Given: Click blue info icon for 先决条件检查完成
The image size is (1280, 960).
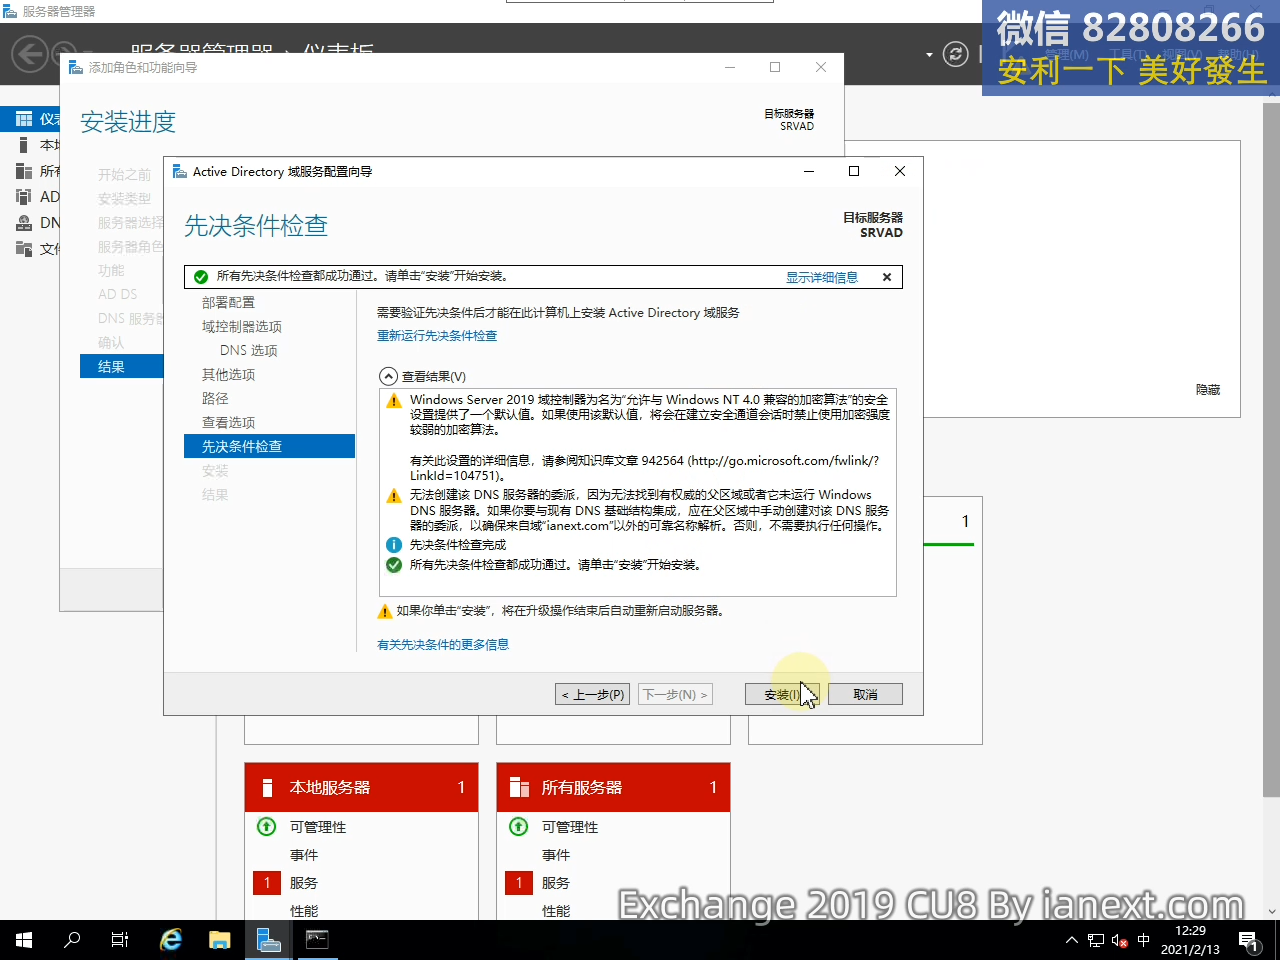Looking at the screenshot, I should click(394, 545).
